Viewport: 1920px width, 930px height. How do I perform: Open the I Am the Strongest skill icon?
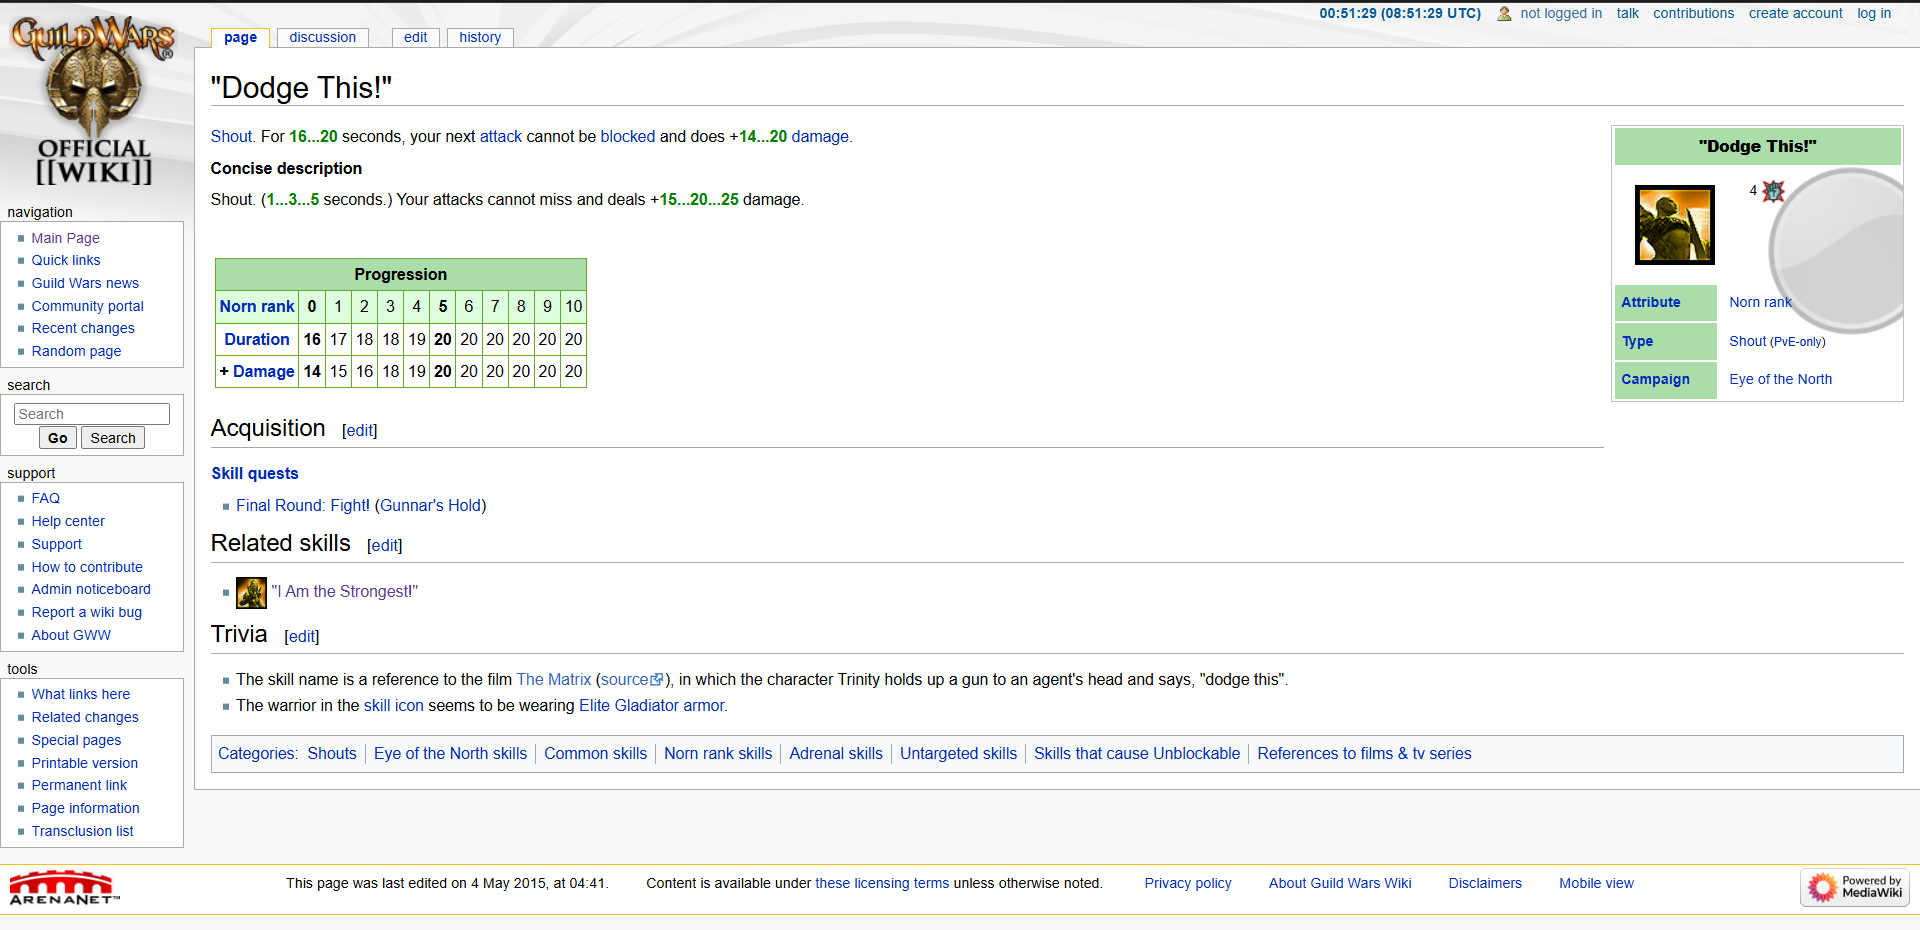pyautogui.click(x=251, y=592)
